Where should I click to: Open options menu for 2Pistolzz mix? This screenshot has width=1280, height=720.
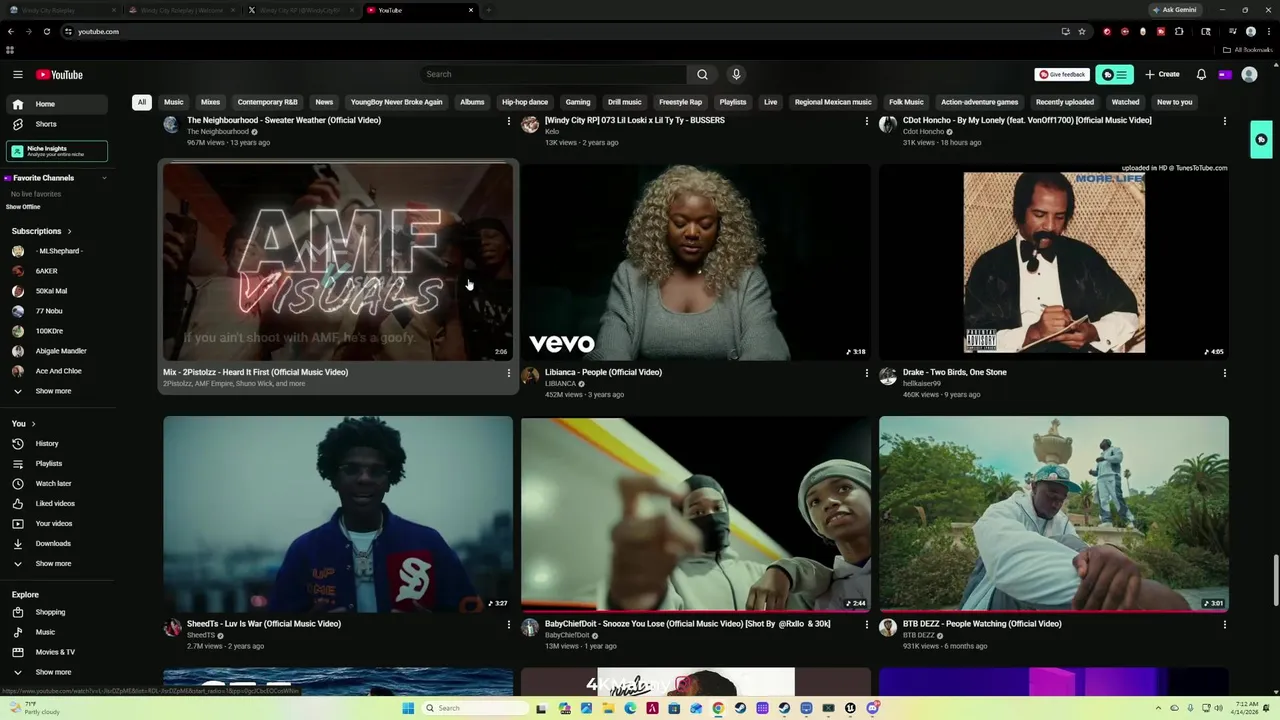[509, 373]
